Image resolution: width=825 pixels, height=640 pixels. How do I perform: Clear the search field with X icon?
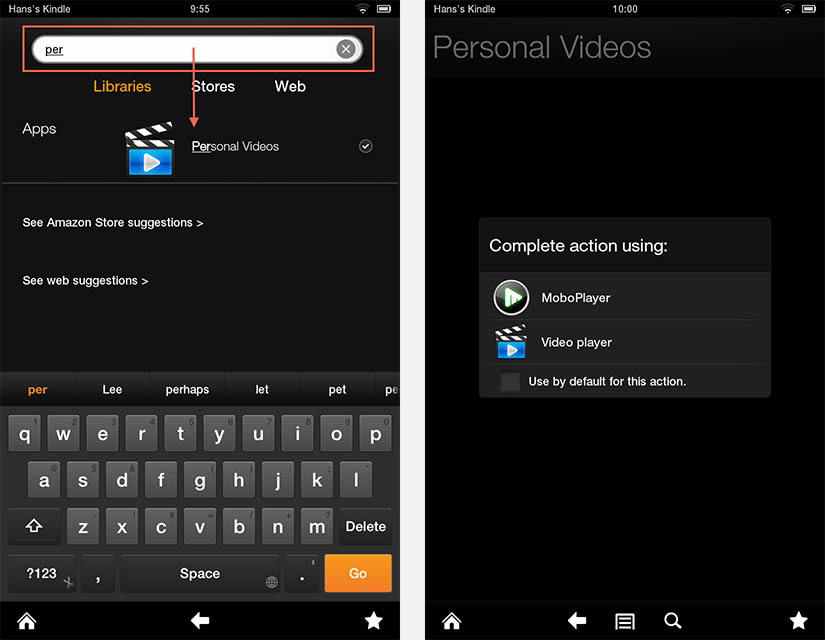346,49
